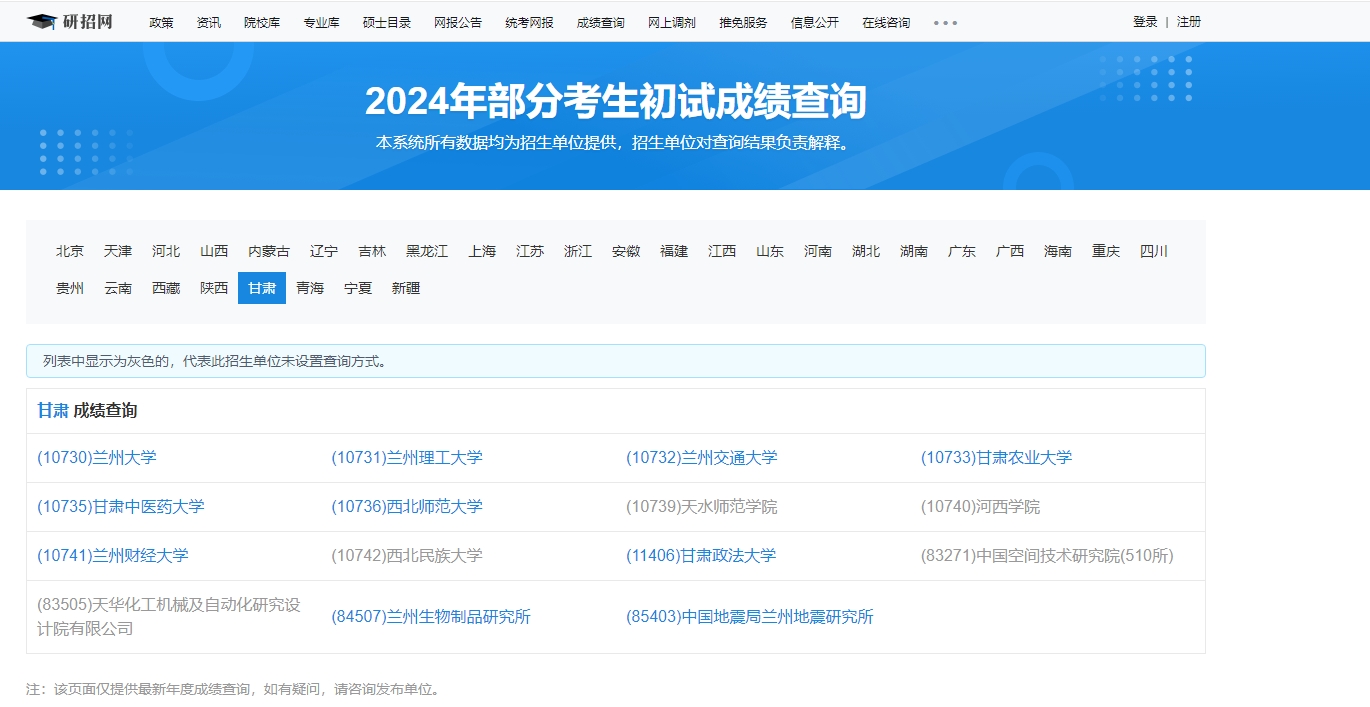The width and height of the screenshot is (1370, 707).
Task: Click grayed (10740)河西学院 entry
Action: tap(980, 507)
